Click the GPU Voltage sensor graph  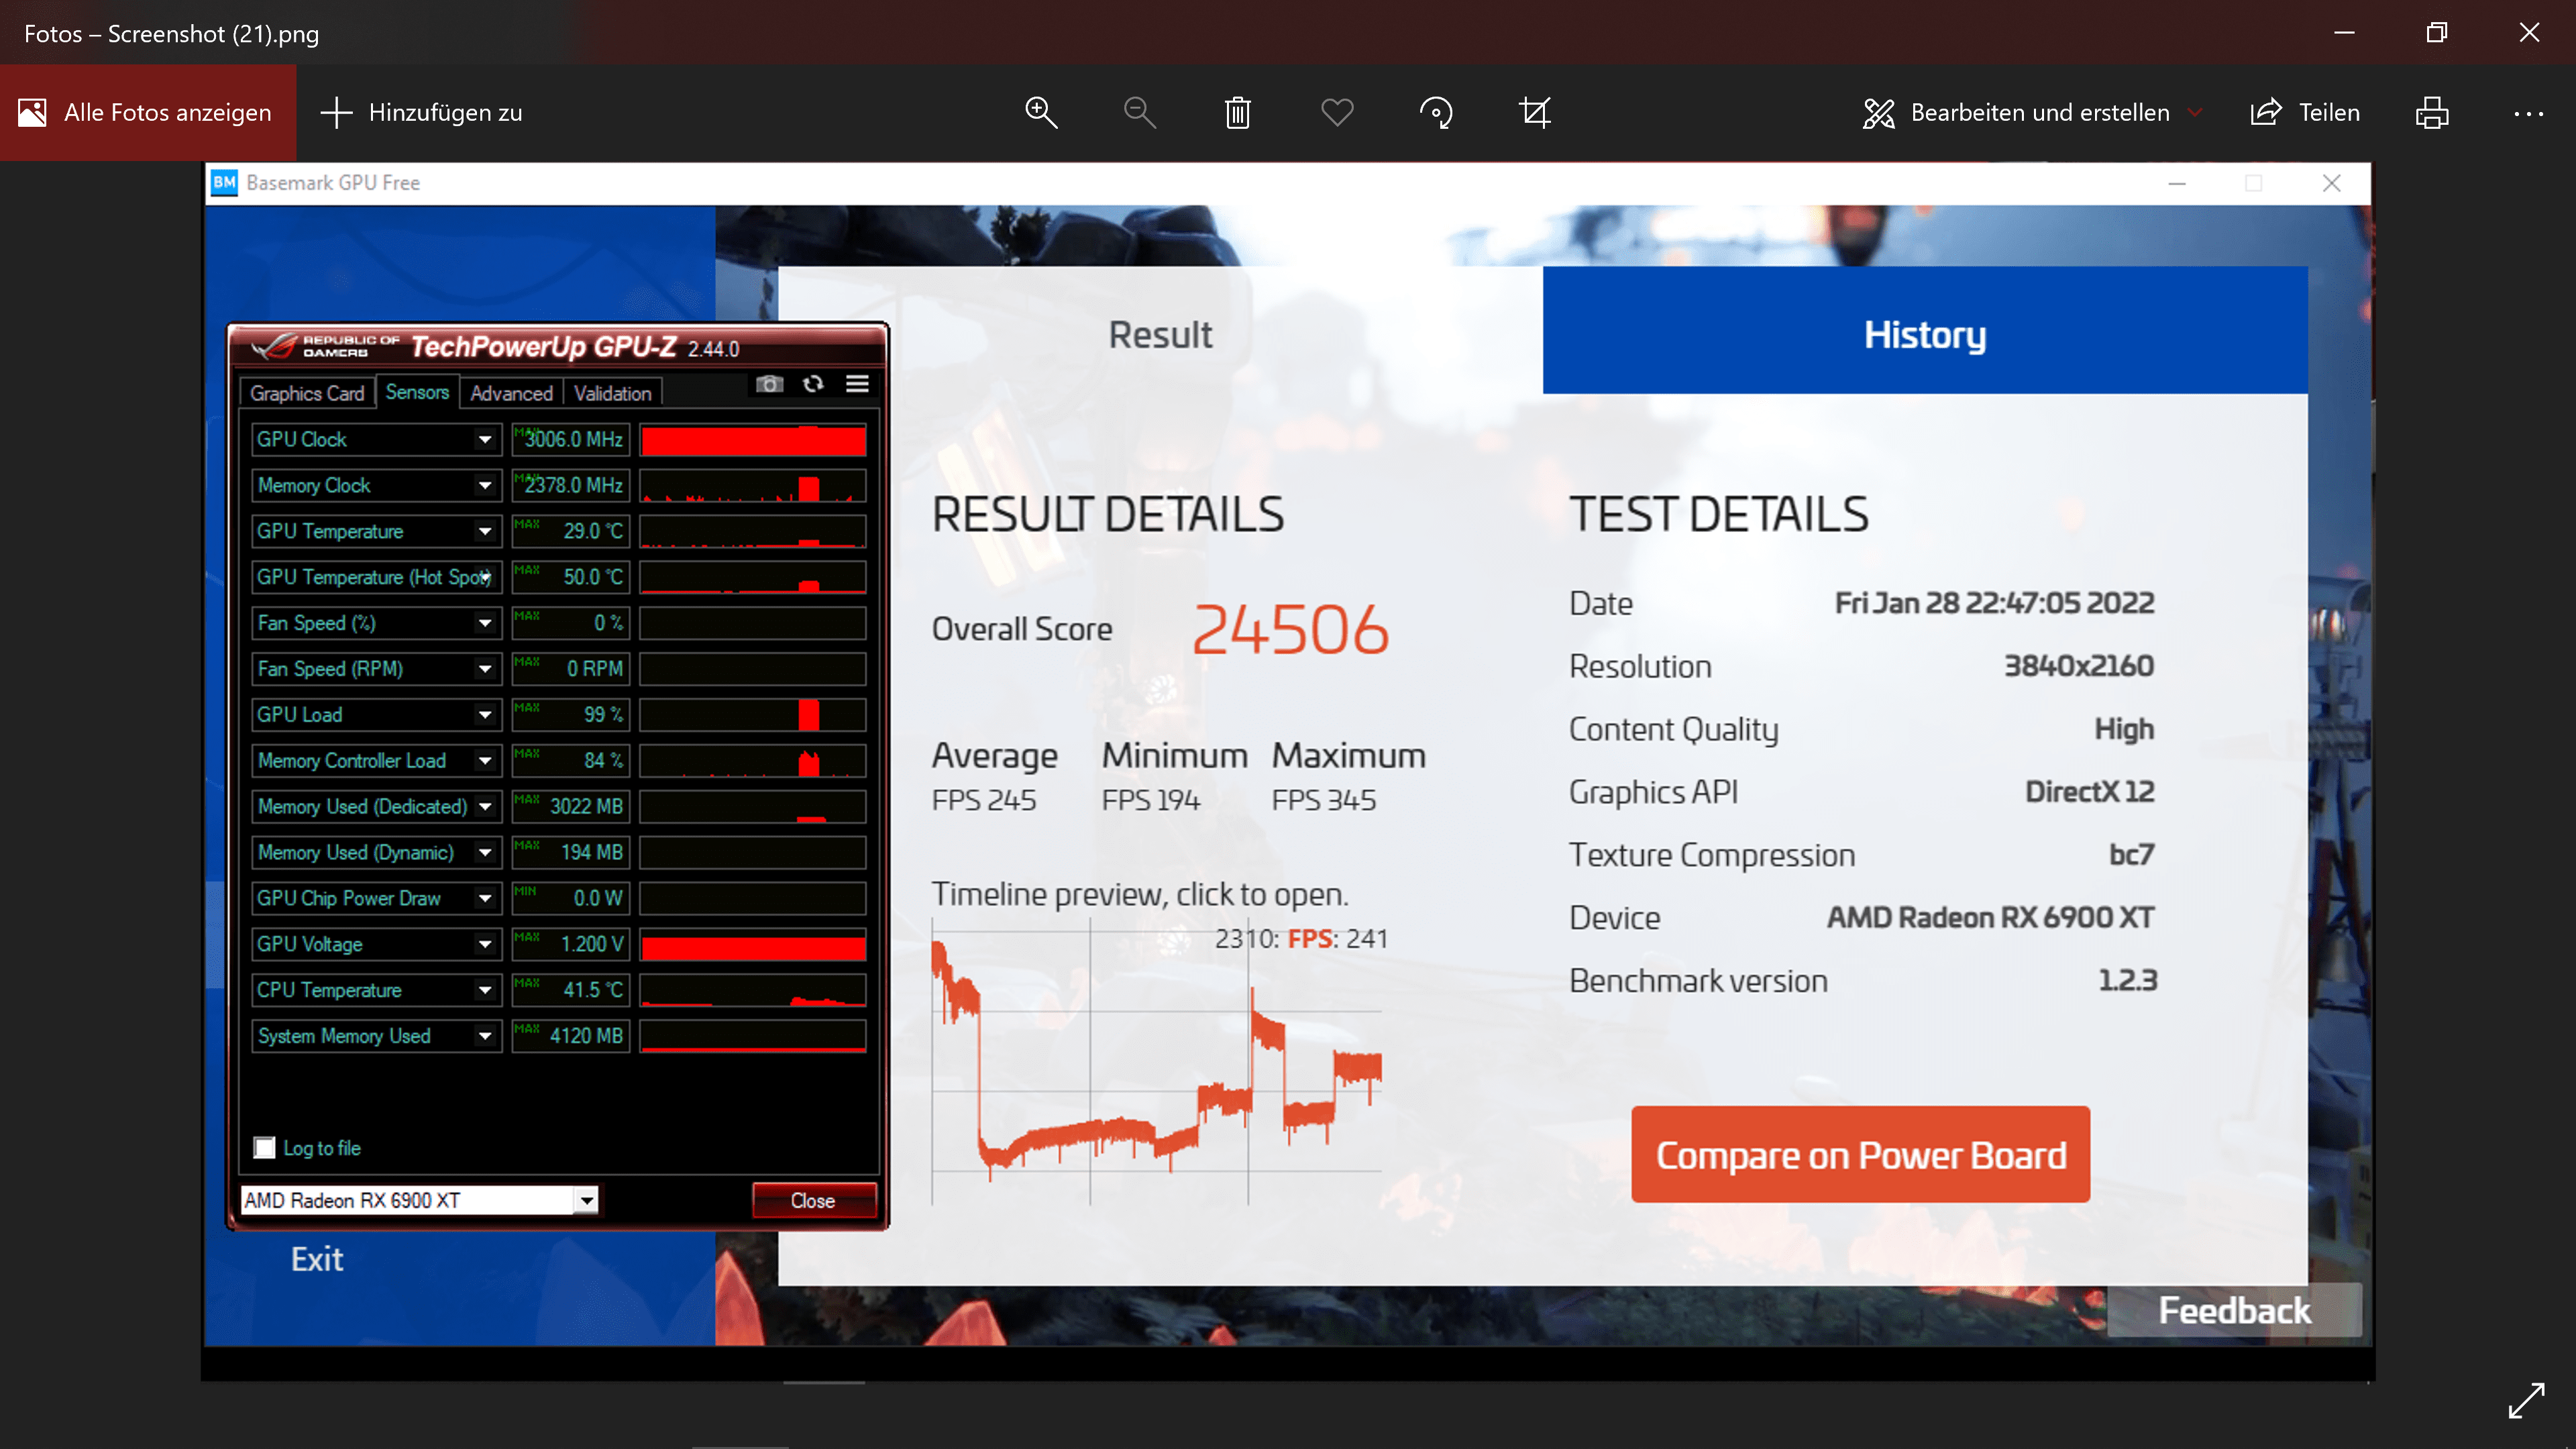[753, 944]
